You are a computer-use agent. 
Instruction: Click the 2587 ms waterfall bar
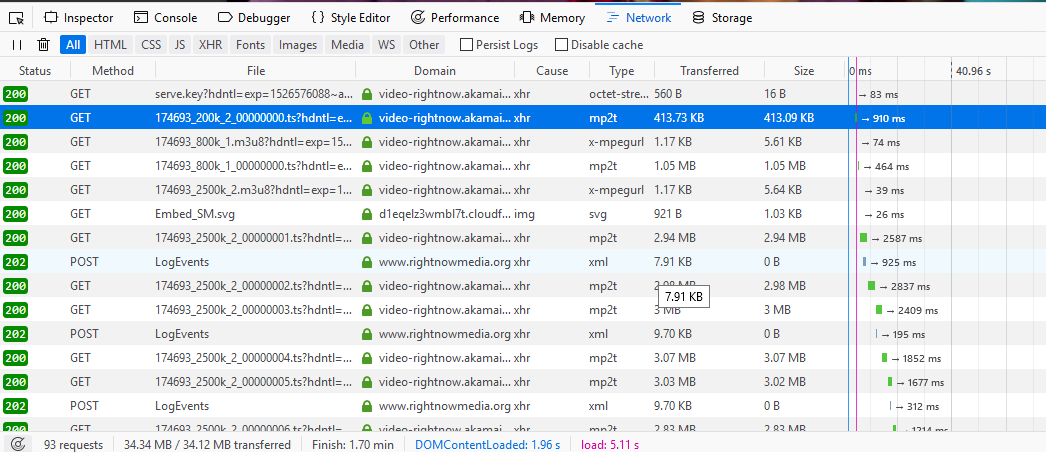[x=864, y=238]
